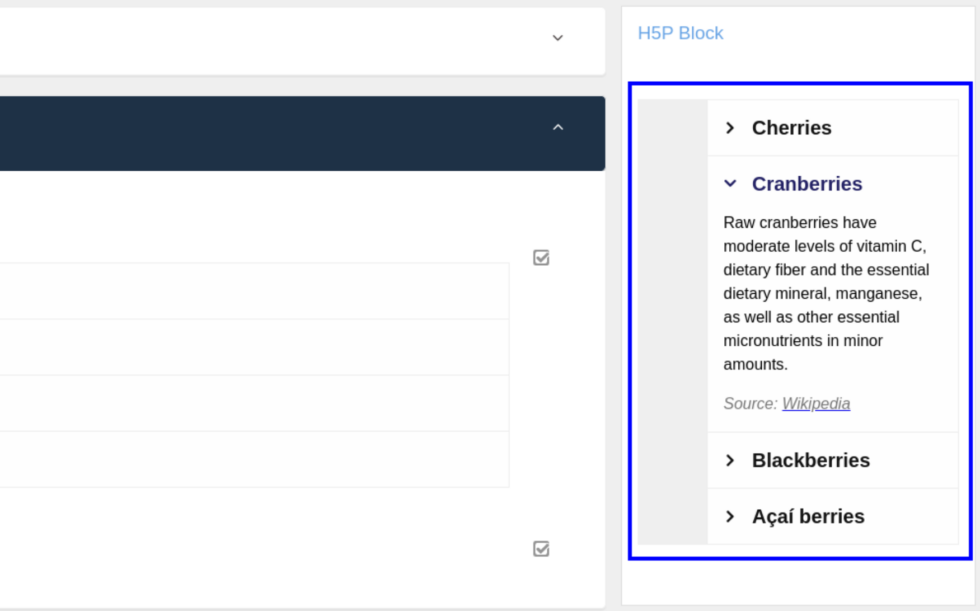Screen dimensions: 980x611
Task: Click the down arrow in the top panel
Action: [x=557, y=38]
